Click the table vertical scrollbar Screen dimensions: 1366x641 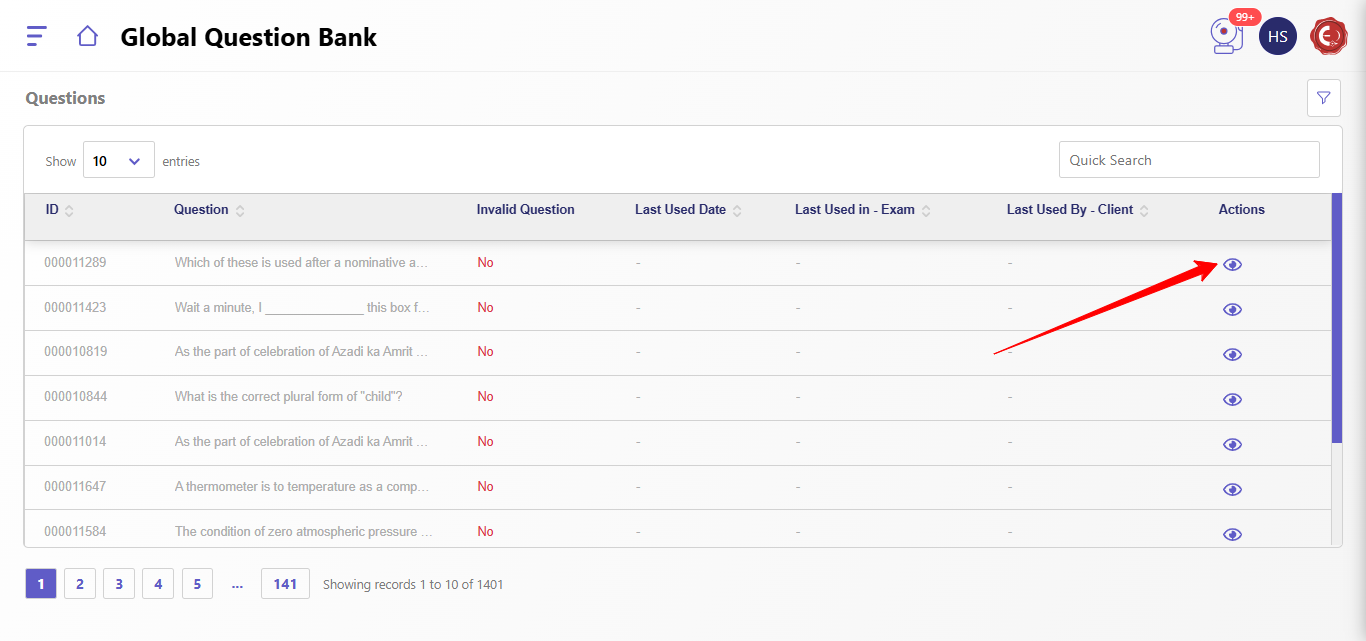pyautogui.click(x=1337, y=320)
